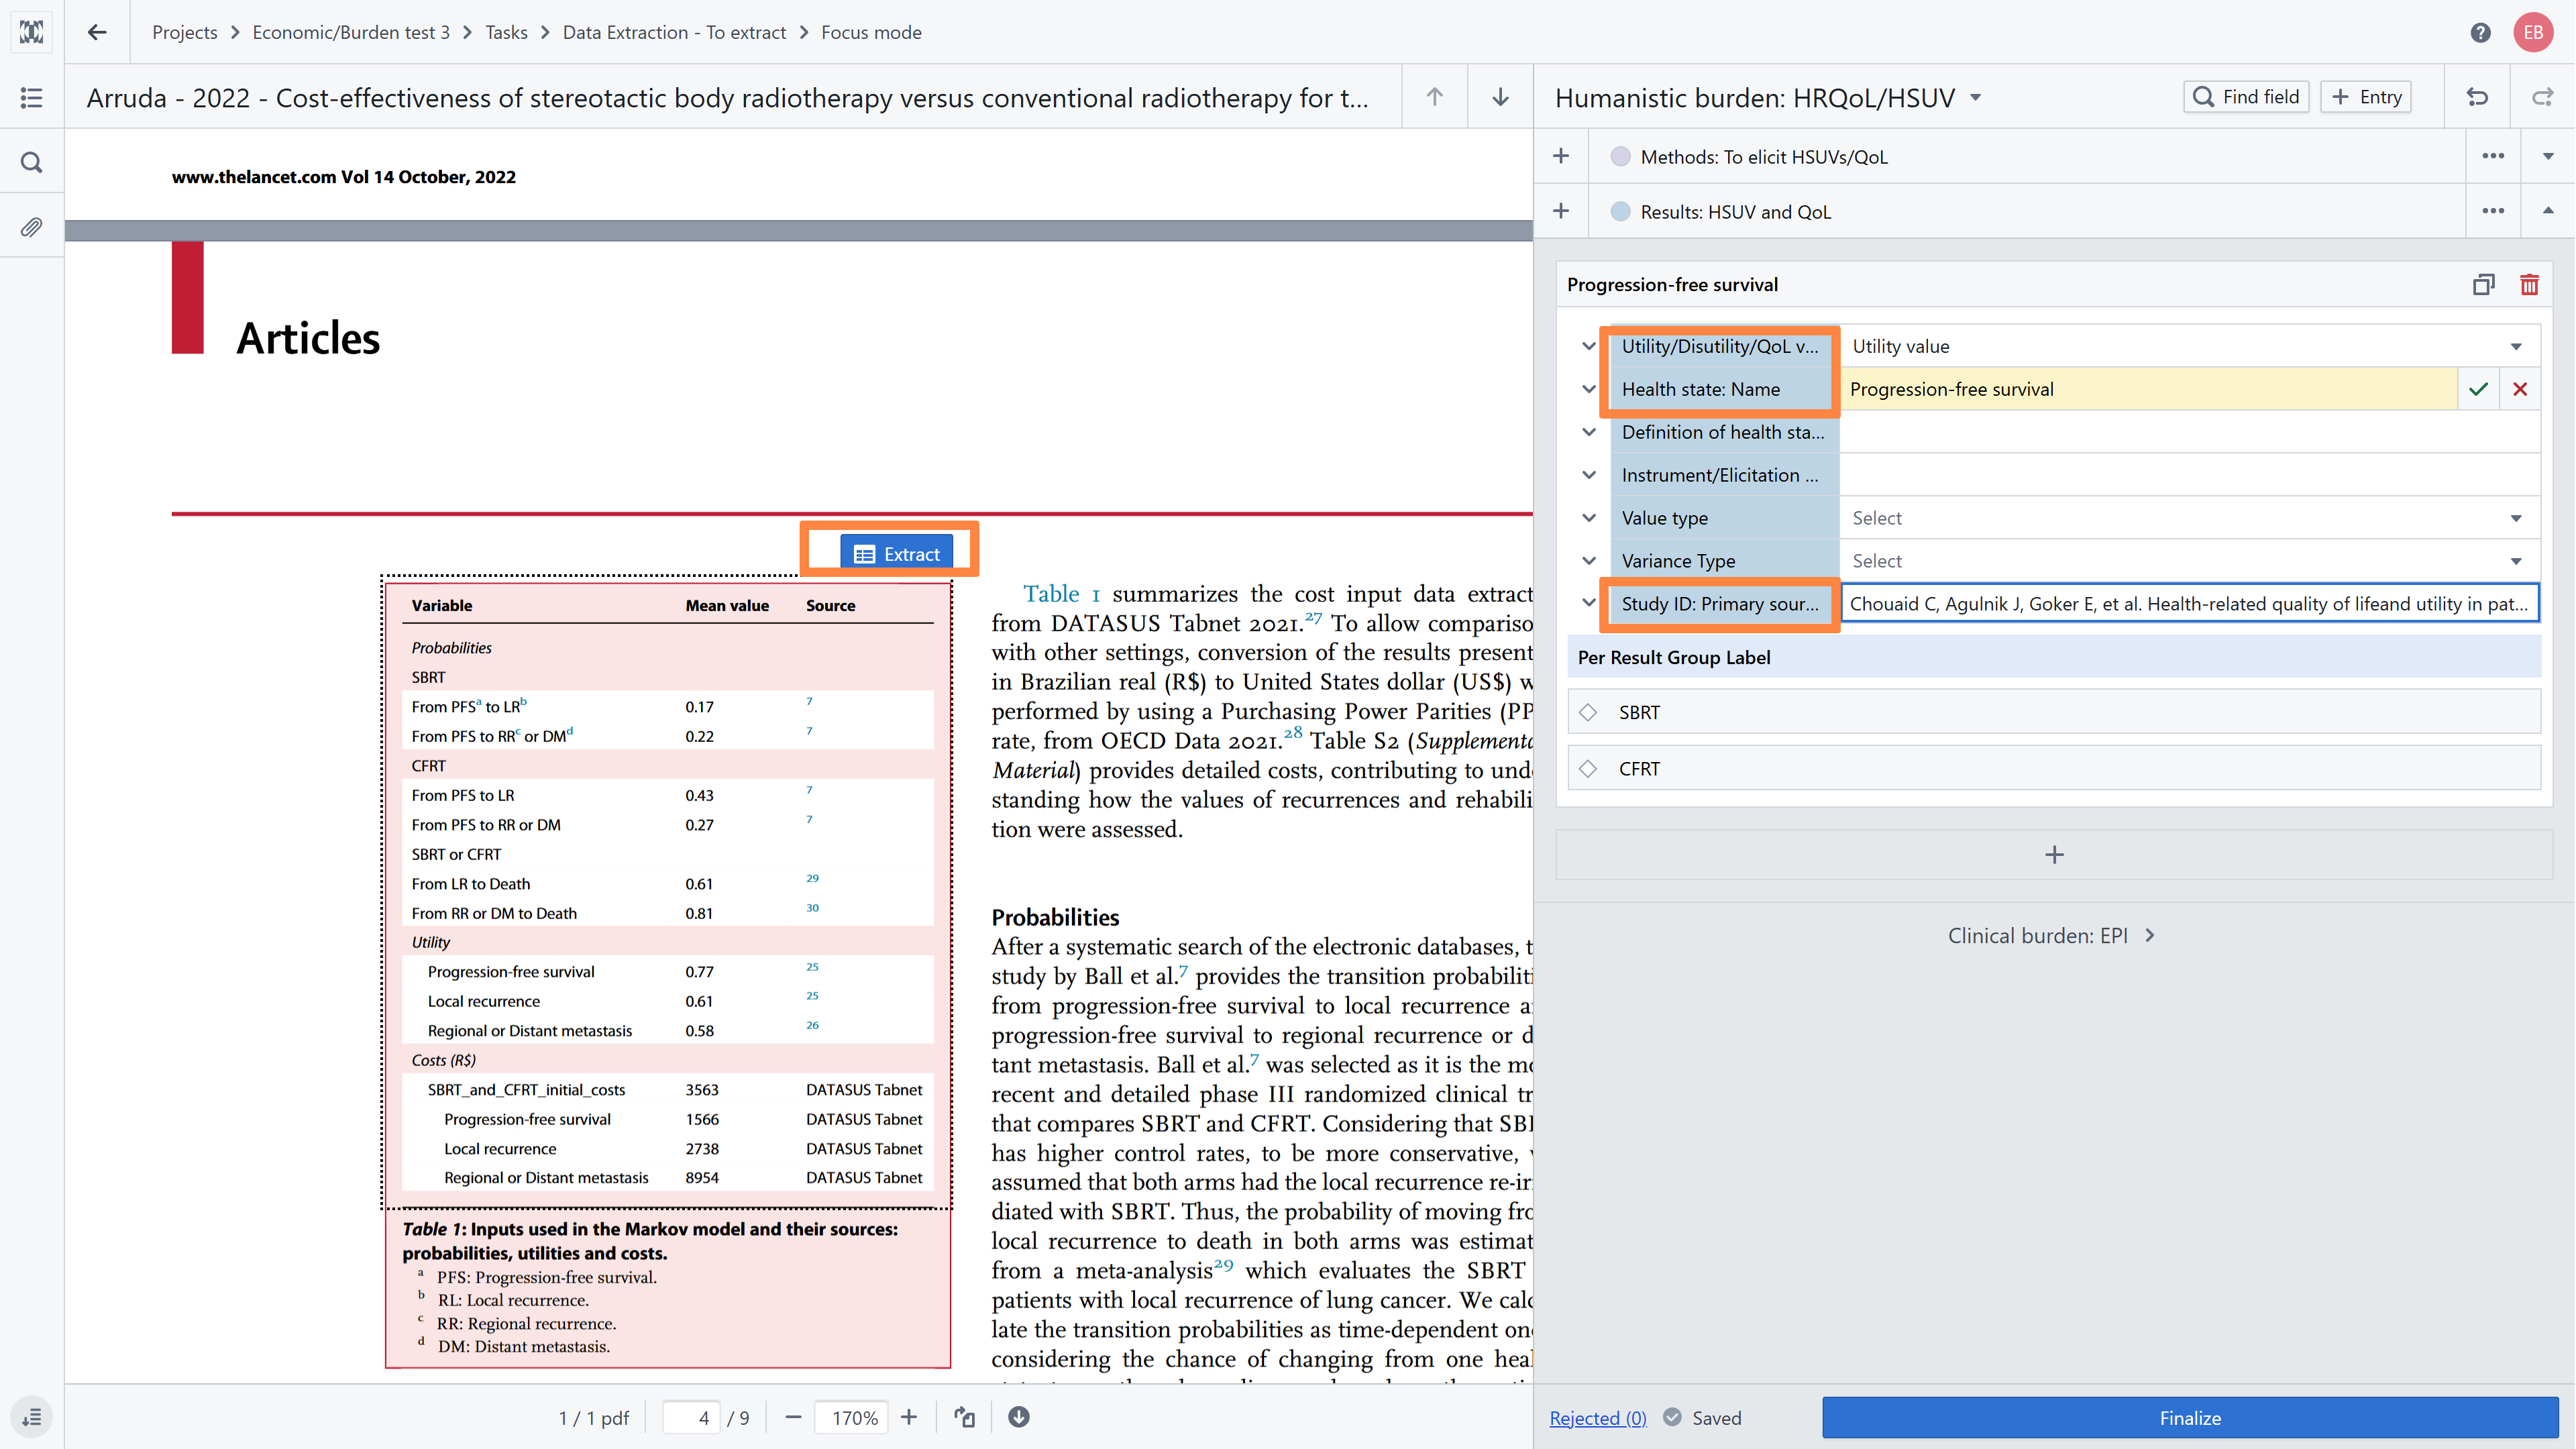Confirm the Health state name value
The height and width of the screenshot is (1449, 2576).
(2478, 389)
